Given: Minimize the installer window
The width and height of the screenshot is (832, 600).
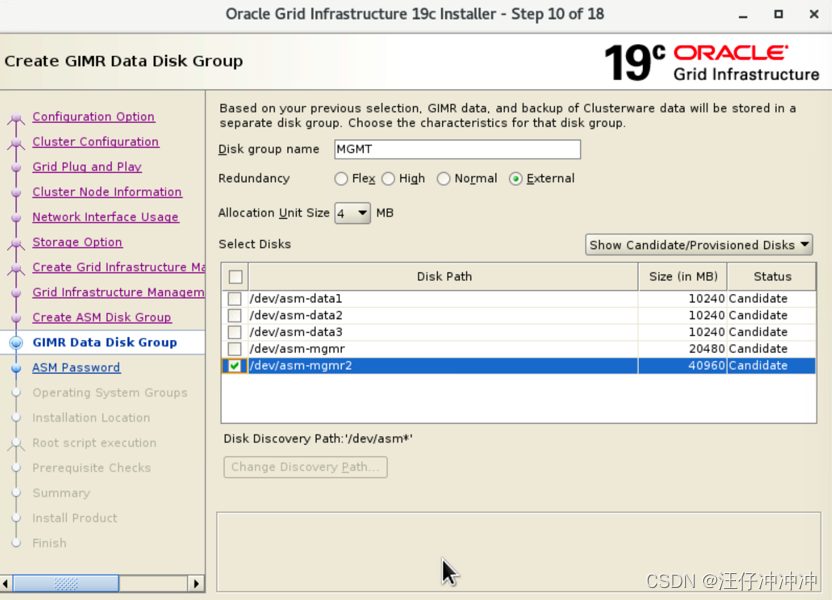Looking at the screenshot, I should (x=743, y=15).
